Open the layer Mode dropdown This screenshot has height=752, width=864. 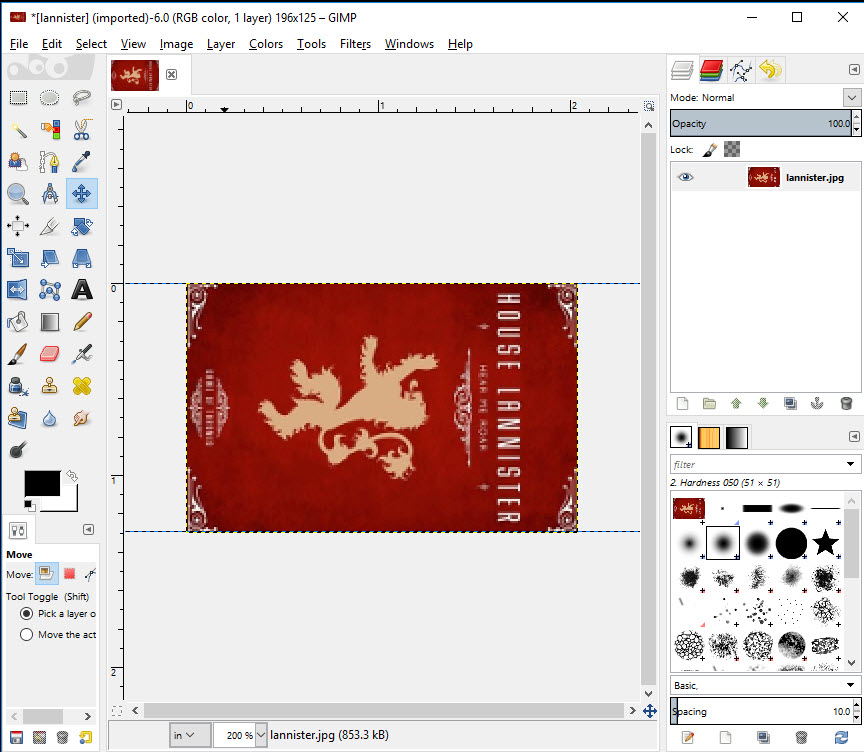point(851,98)
